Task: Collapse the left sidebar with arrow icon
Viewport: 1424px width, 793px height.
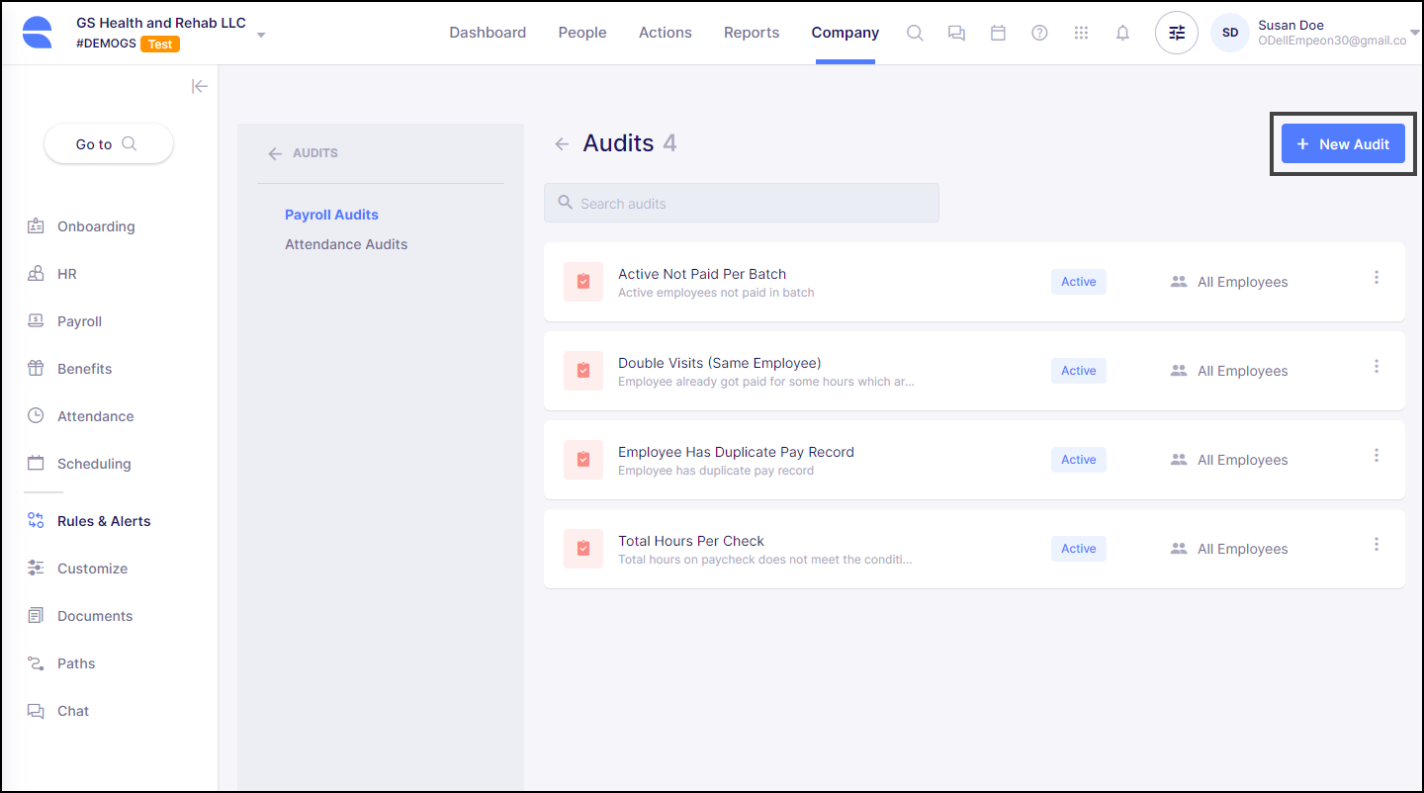Action: 200,86
